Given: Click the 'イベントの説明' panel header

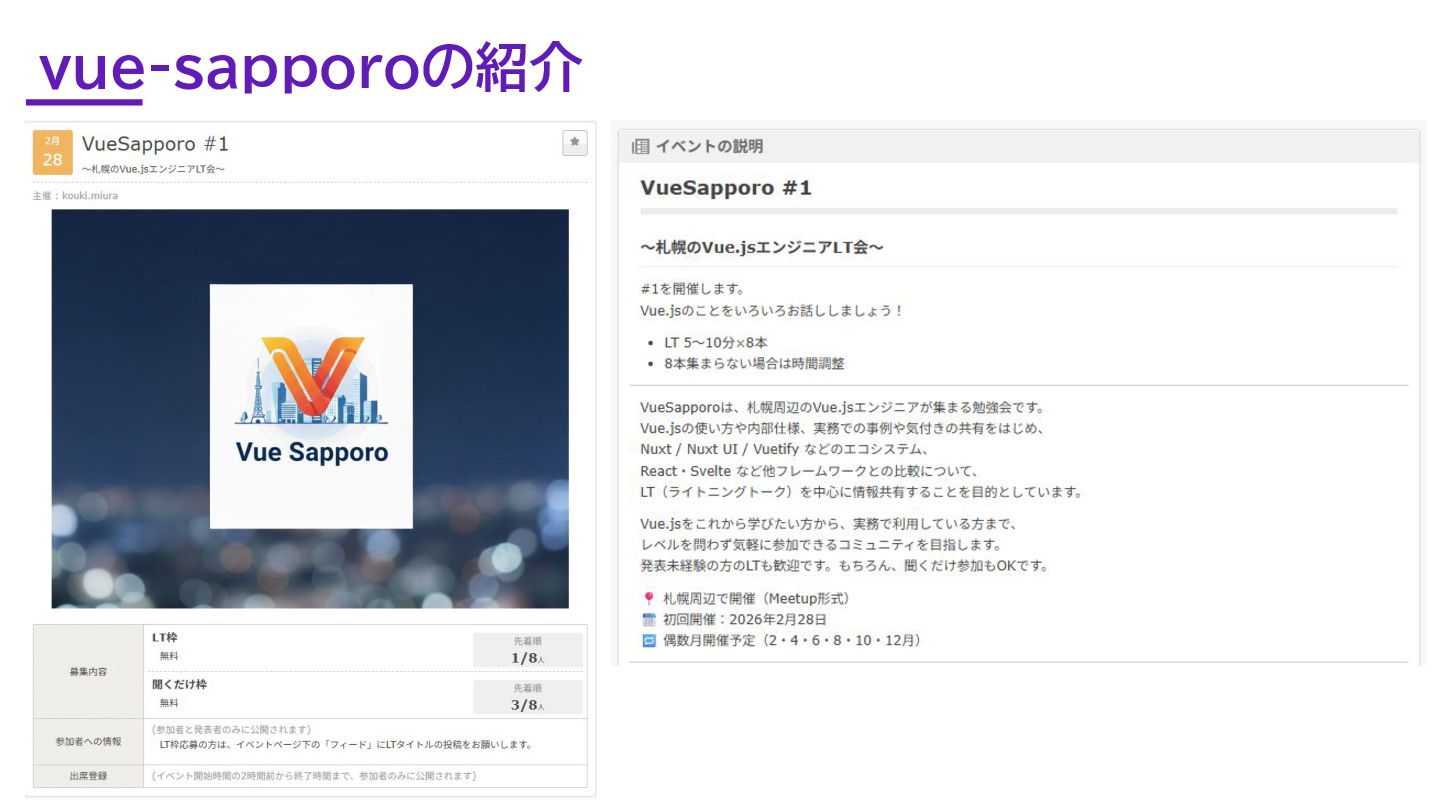Looking at the screenshot, I should pos(1018,146).
